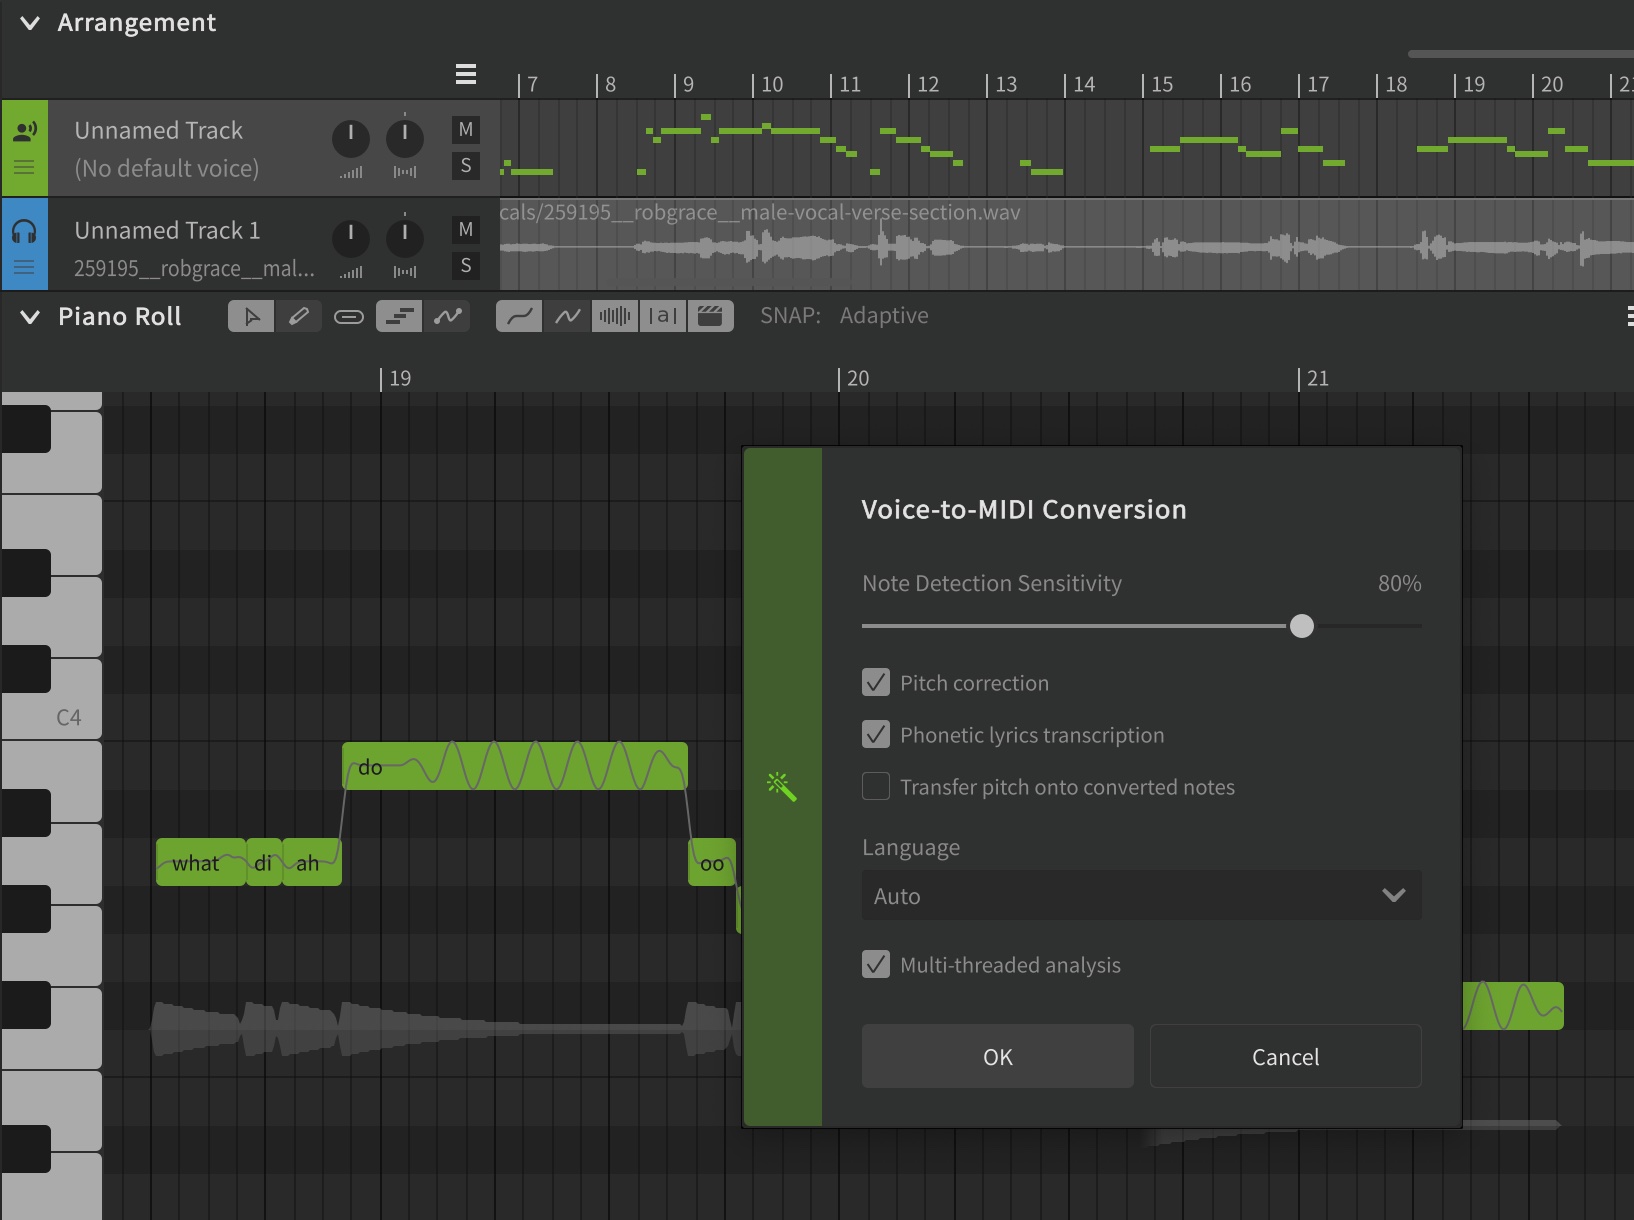Click the clapperboard icon in Piano Roll toolbar
Viewport: 1634px width, 1220px height.
point(710,317)
